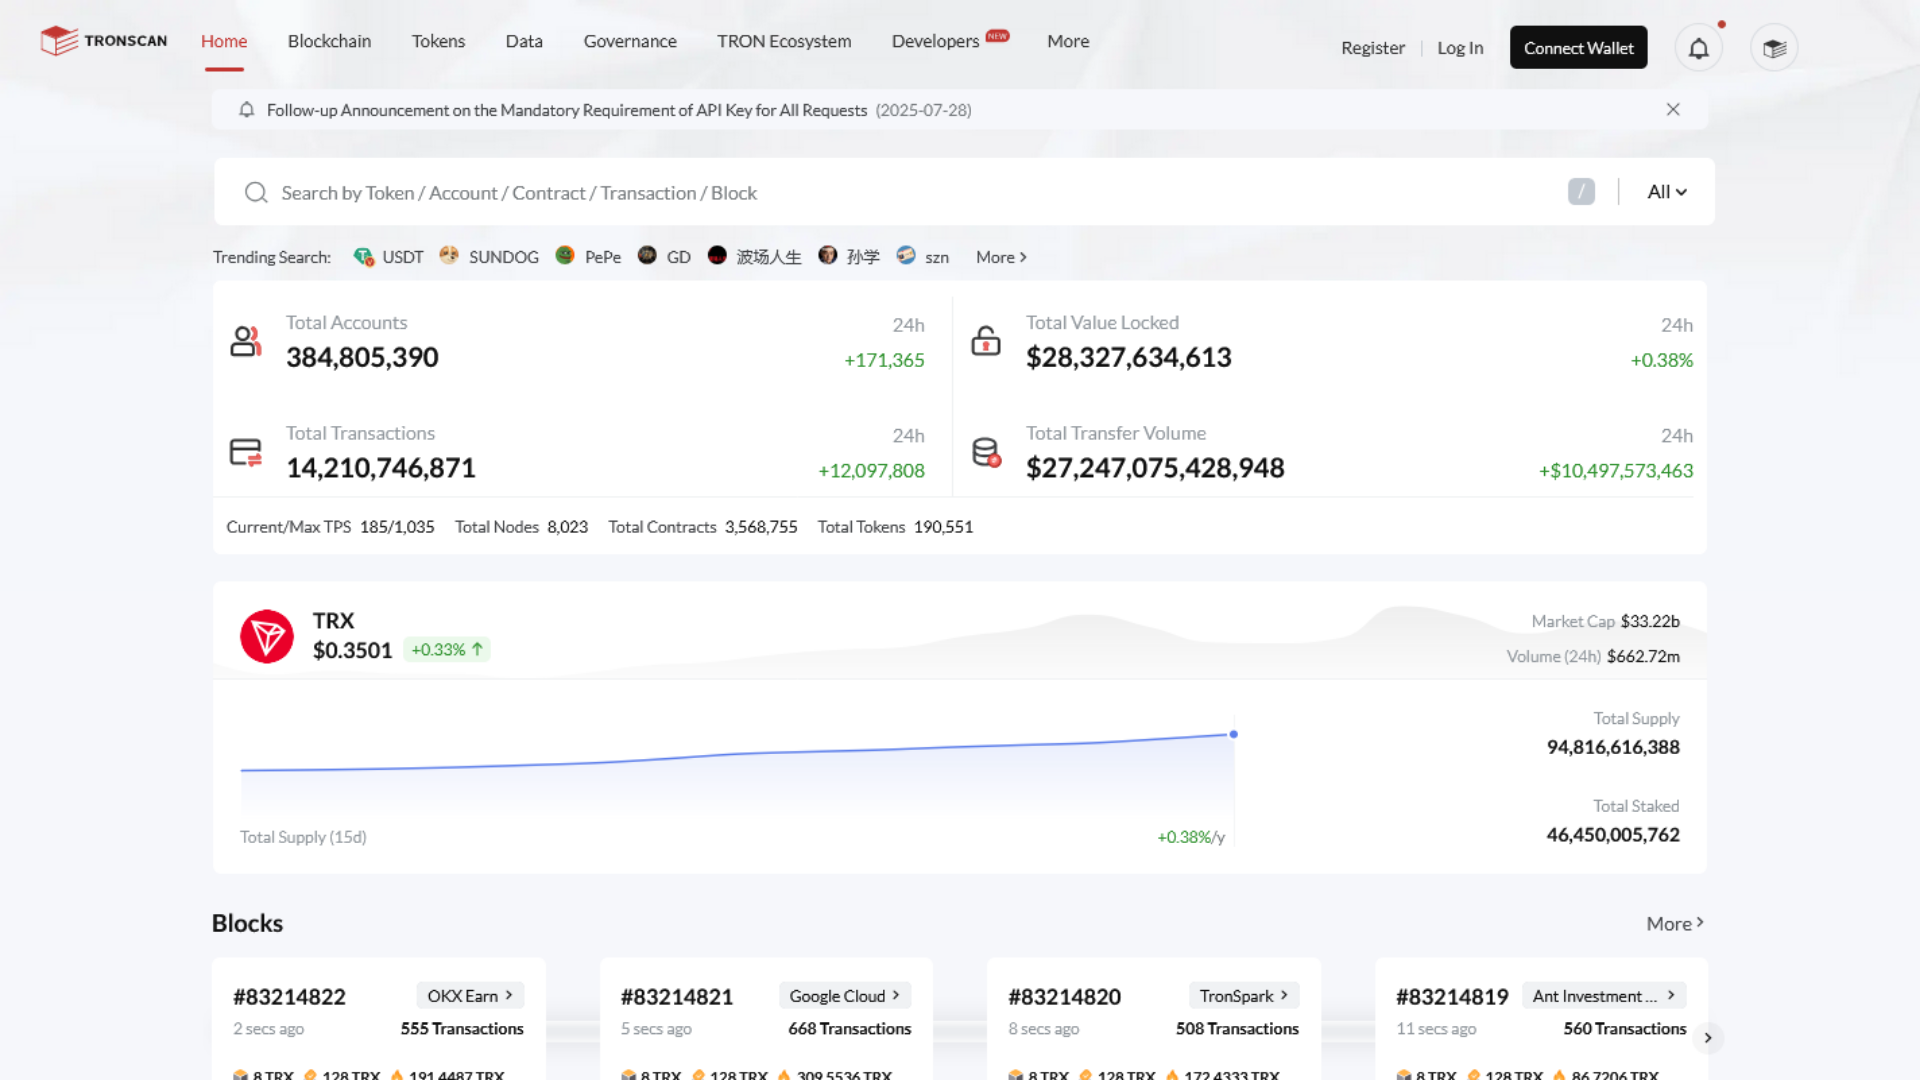Click the cube icon beside notifications
This screenshot has width=1920, height=1080.
click(x=1774, y=48)
